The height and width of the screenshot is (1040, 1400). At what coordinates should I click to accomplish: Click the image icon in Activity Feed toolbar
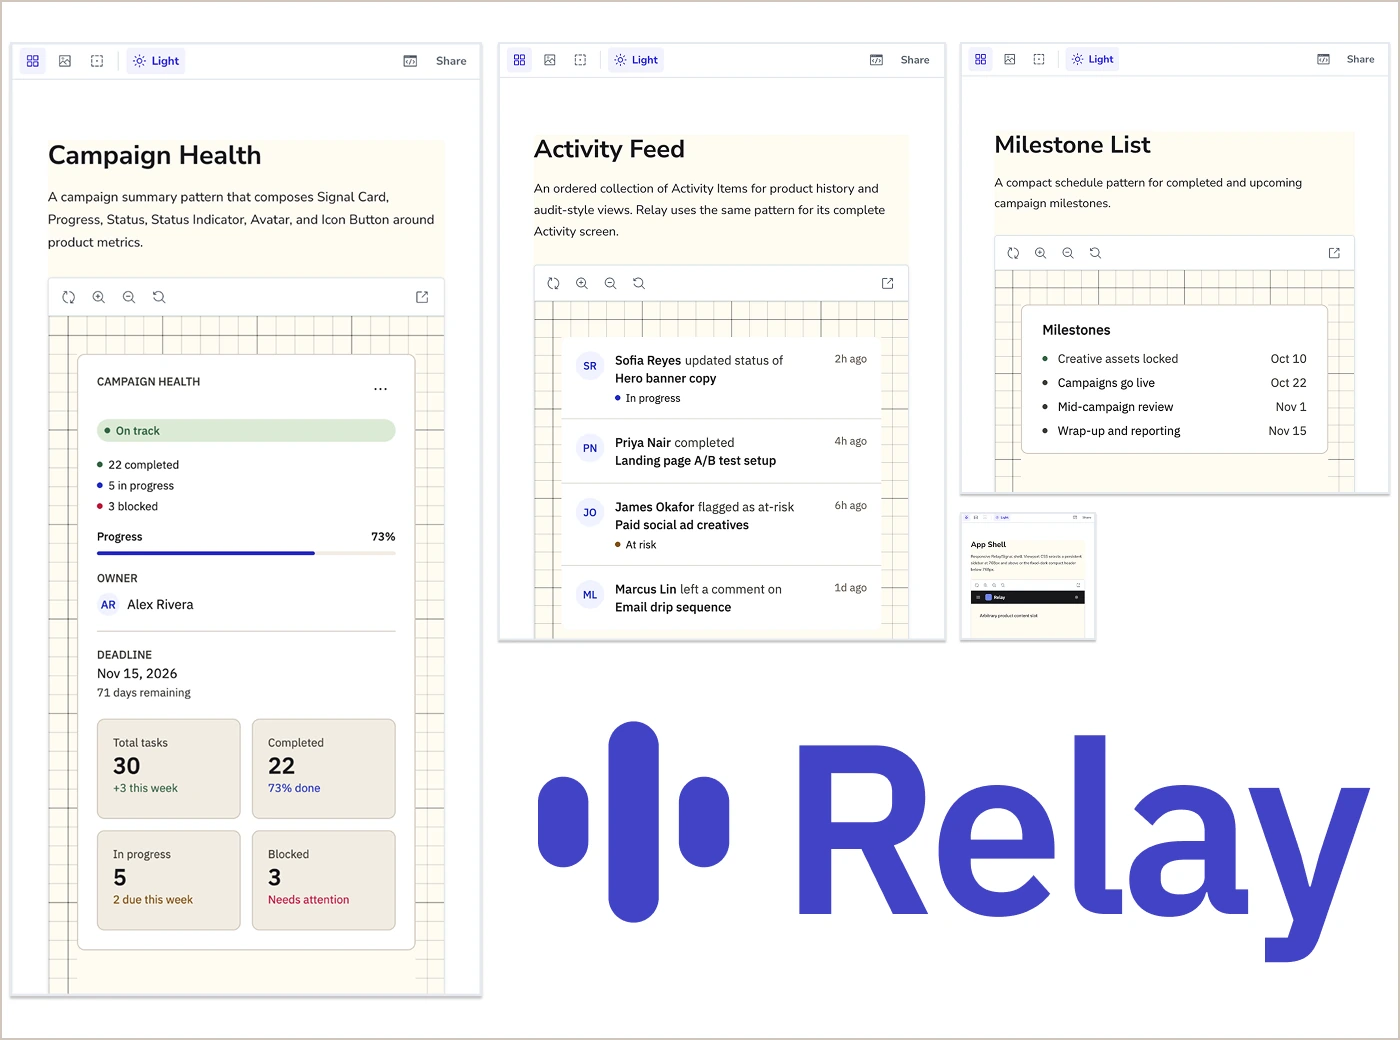pyautogui.click(x=550, y=60)
